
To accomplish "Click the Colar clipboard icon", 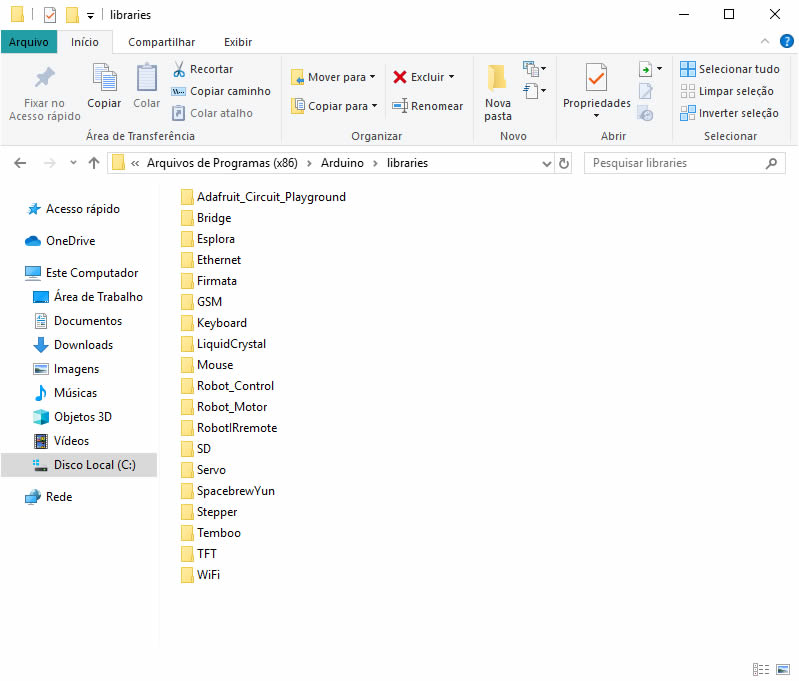I will coord(147,77).
